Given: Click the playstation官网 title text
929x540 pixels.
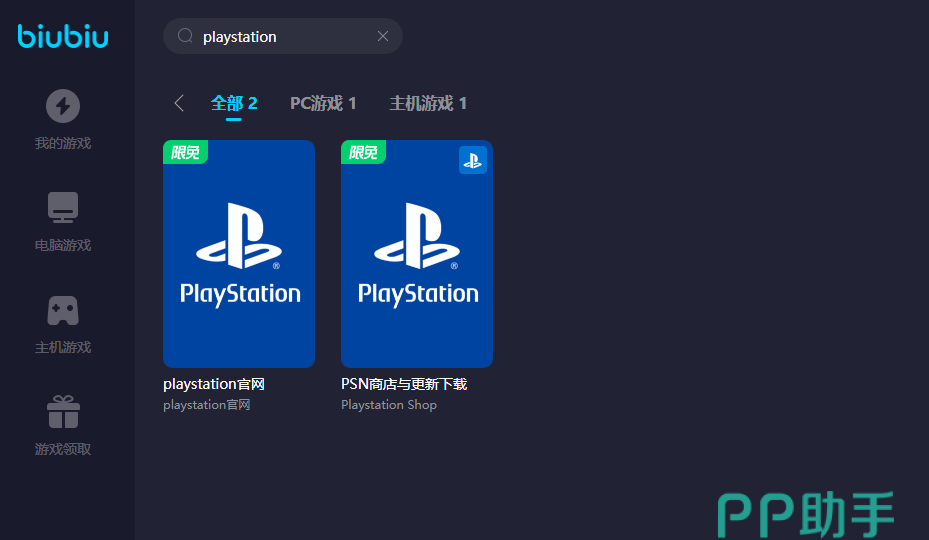Looking at the screenshot, I should (214, 384).
